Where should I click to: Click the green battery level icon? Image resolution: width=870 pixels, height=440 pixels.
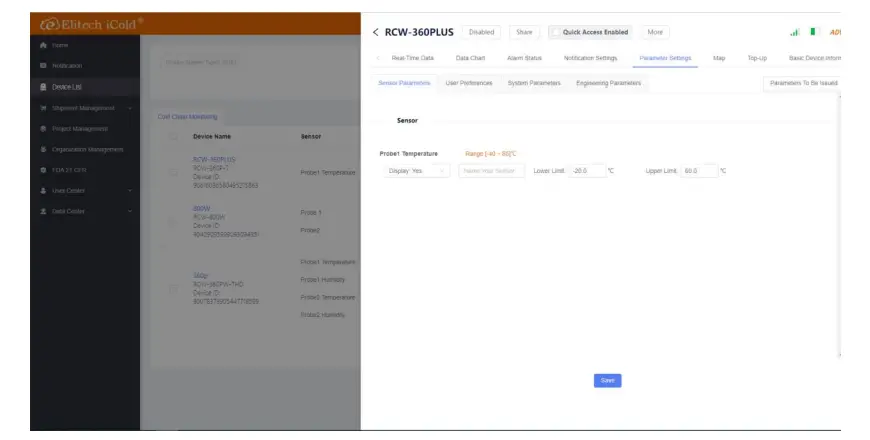813,32
